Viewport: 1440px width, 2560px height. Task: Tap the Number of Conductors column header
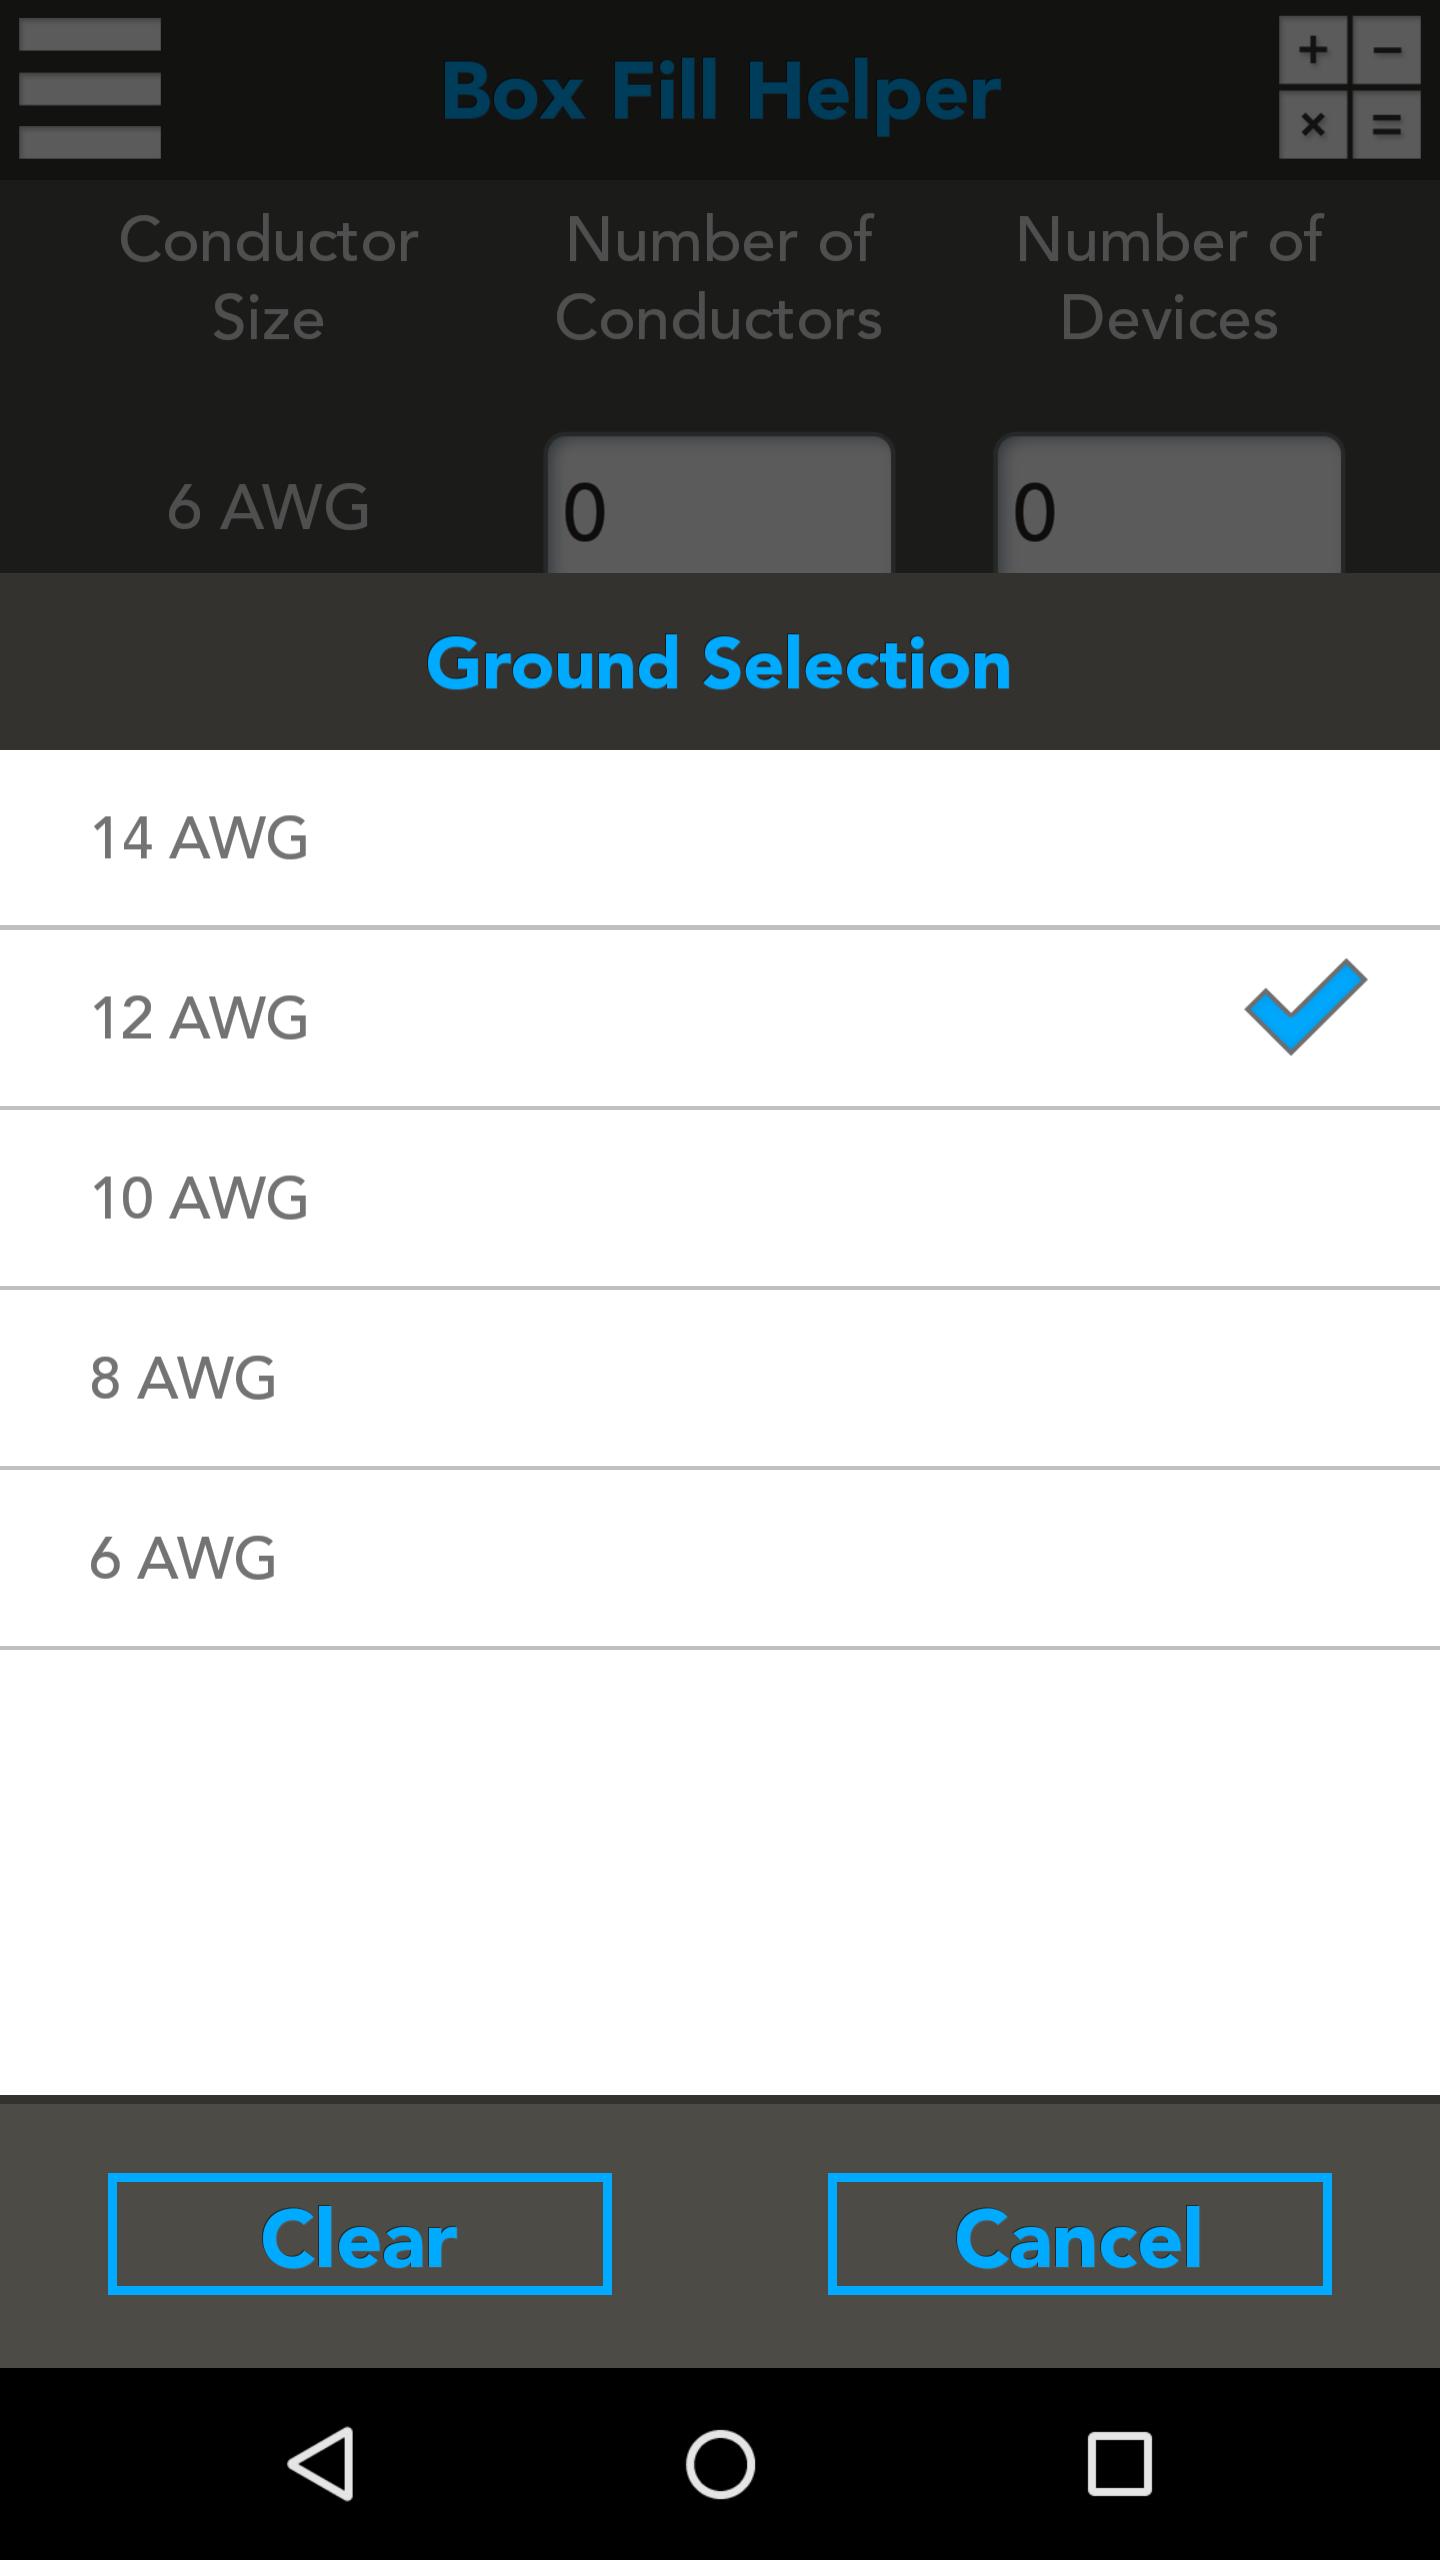[x=718, y=279]
